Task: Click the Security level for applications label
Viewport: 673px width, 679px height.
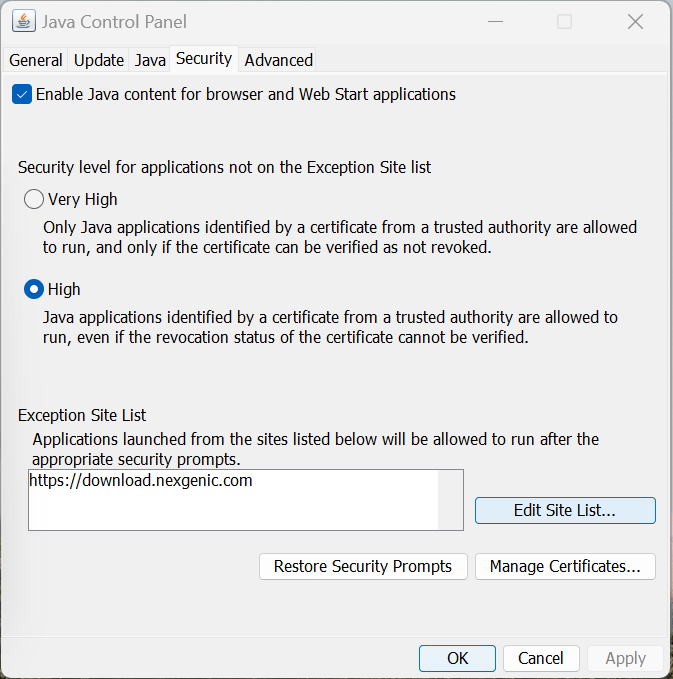Action: coord(224,167)
